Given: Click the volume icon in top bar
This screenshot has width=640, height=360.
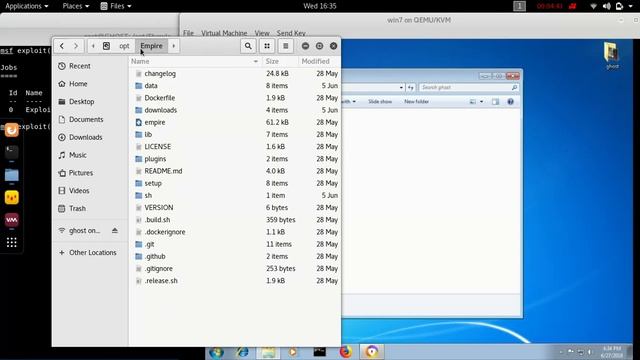Looking at the screenshot, I should 607,6.
